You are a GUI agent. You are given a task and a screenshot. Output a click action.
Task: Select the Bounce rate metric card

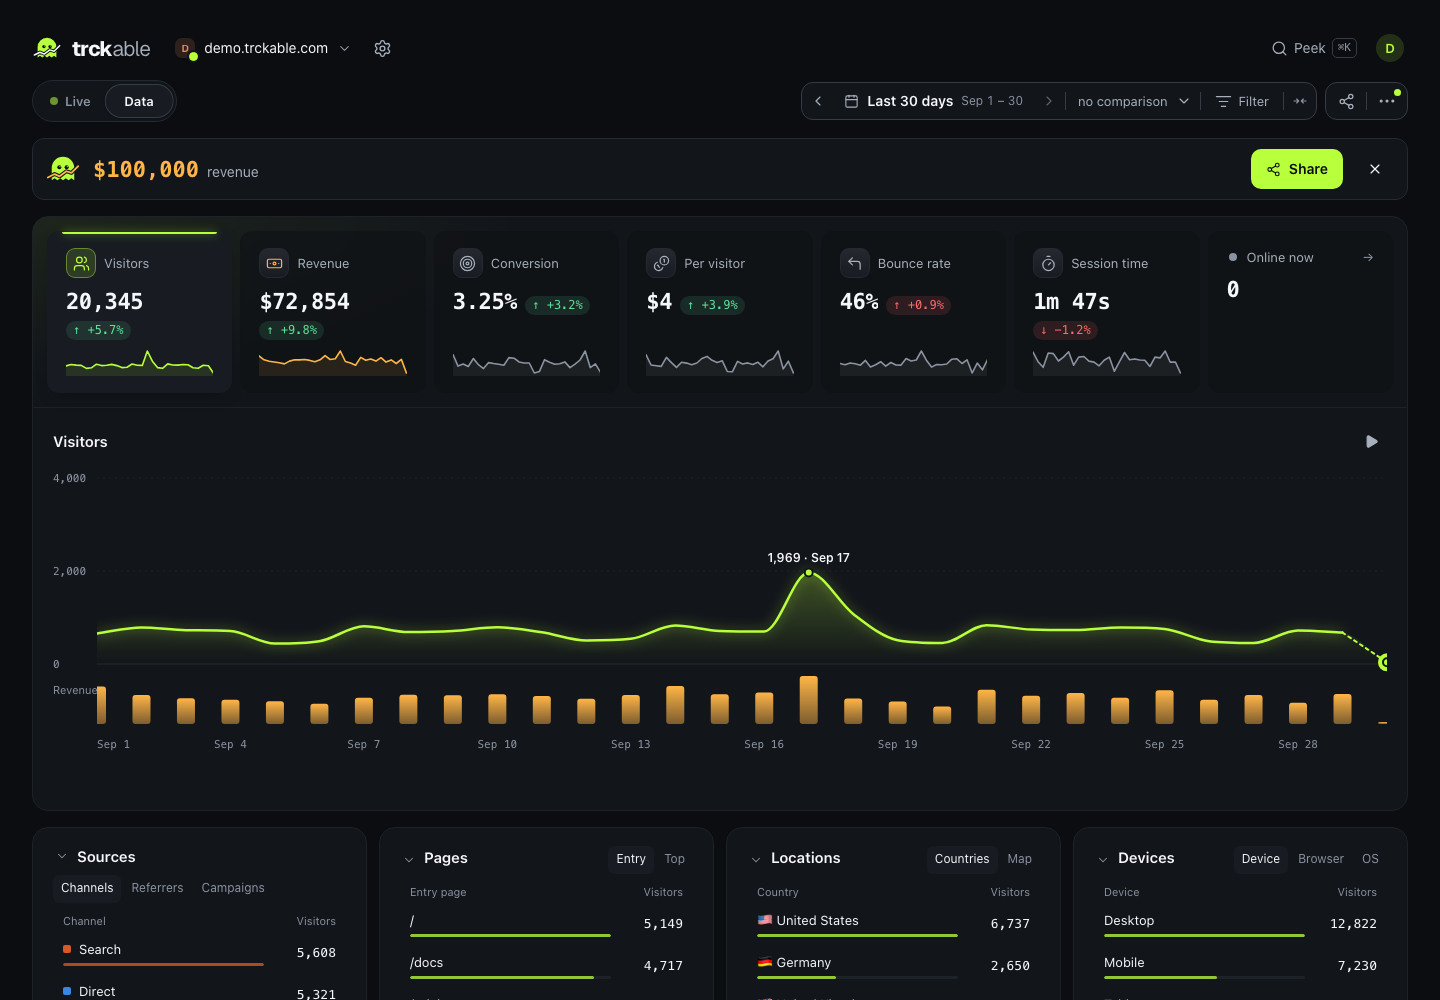click(913, 312)
